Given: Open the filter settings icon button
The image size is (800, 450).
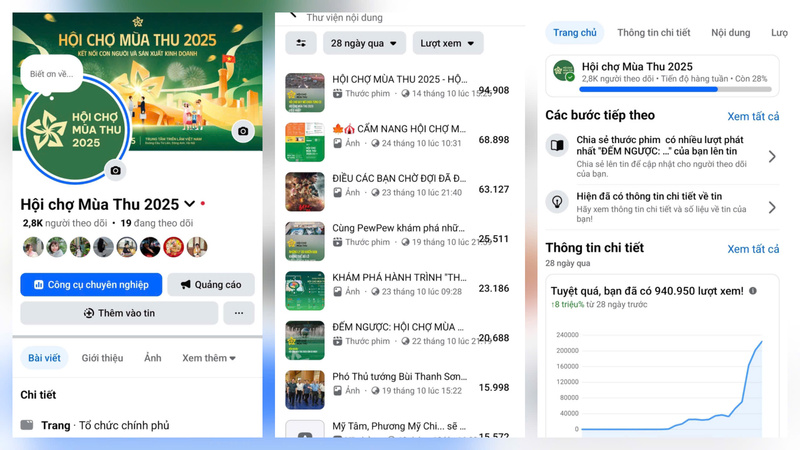Looking at the screenshot, I should [301, 43].
